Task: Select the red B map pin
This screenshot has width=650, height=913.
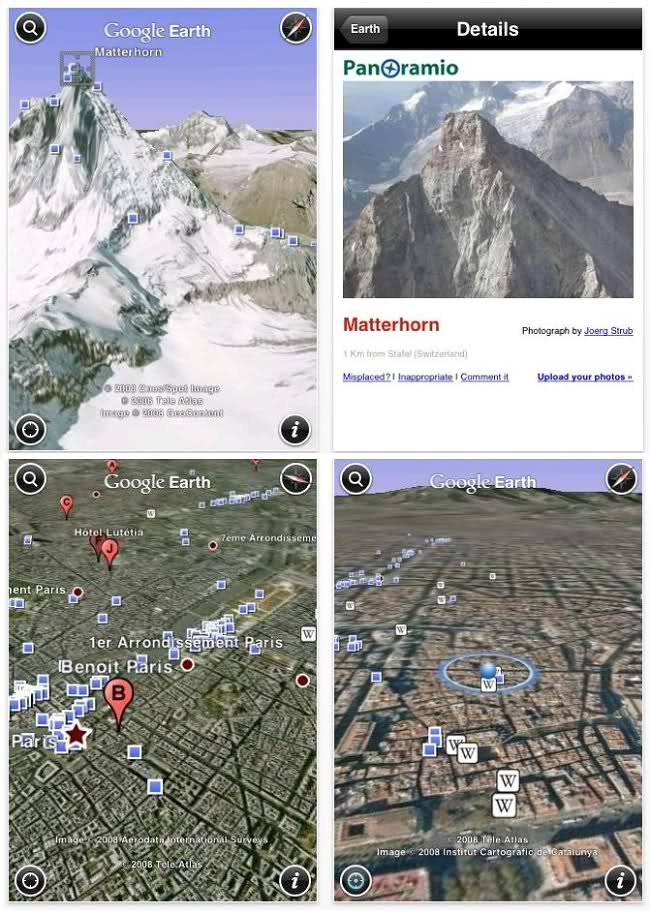Action: (118, 704)
